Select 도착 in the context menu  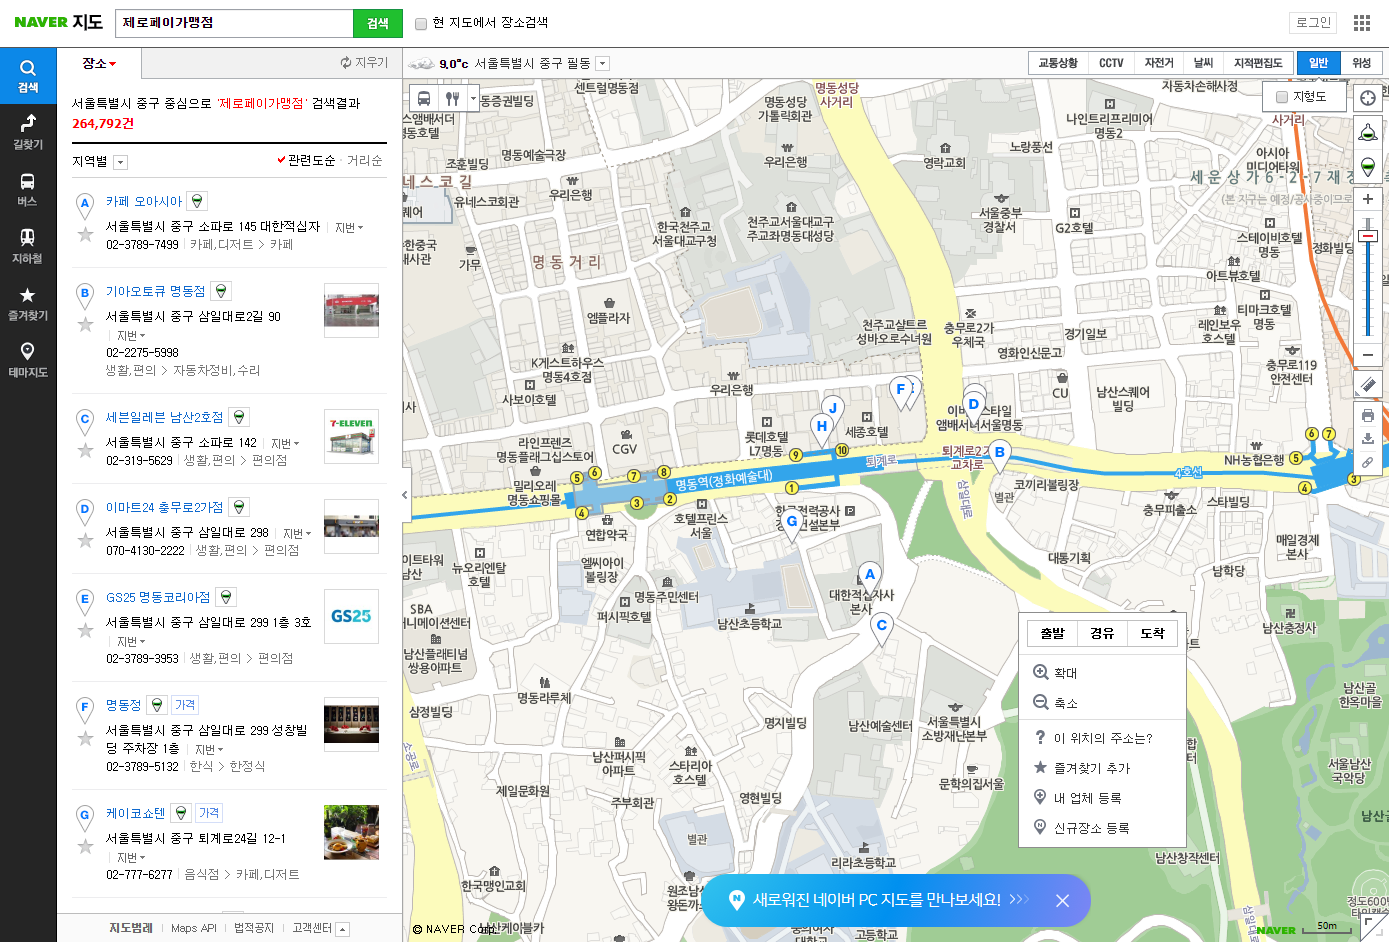(1152, 633)
